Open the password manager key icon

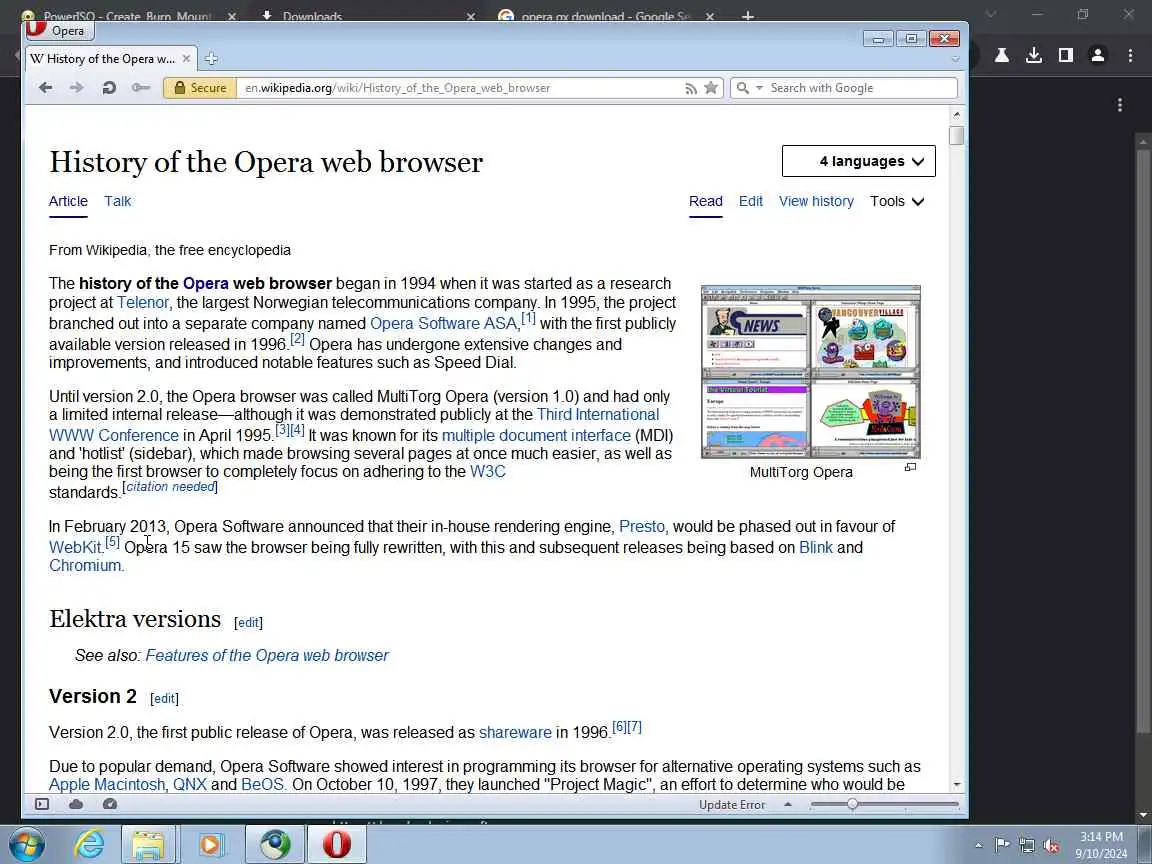tap(140, 87)
